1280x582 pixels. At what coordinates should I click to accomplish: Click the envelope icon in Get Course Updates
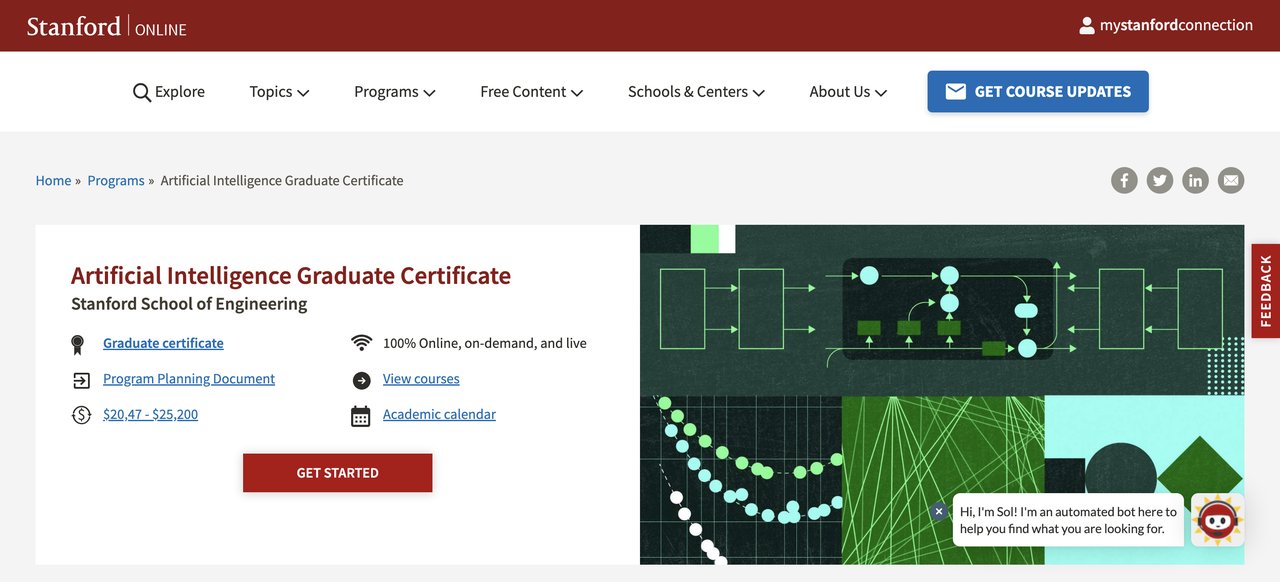tap(956, 91)
